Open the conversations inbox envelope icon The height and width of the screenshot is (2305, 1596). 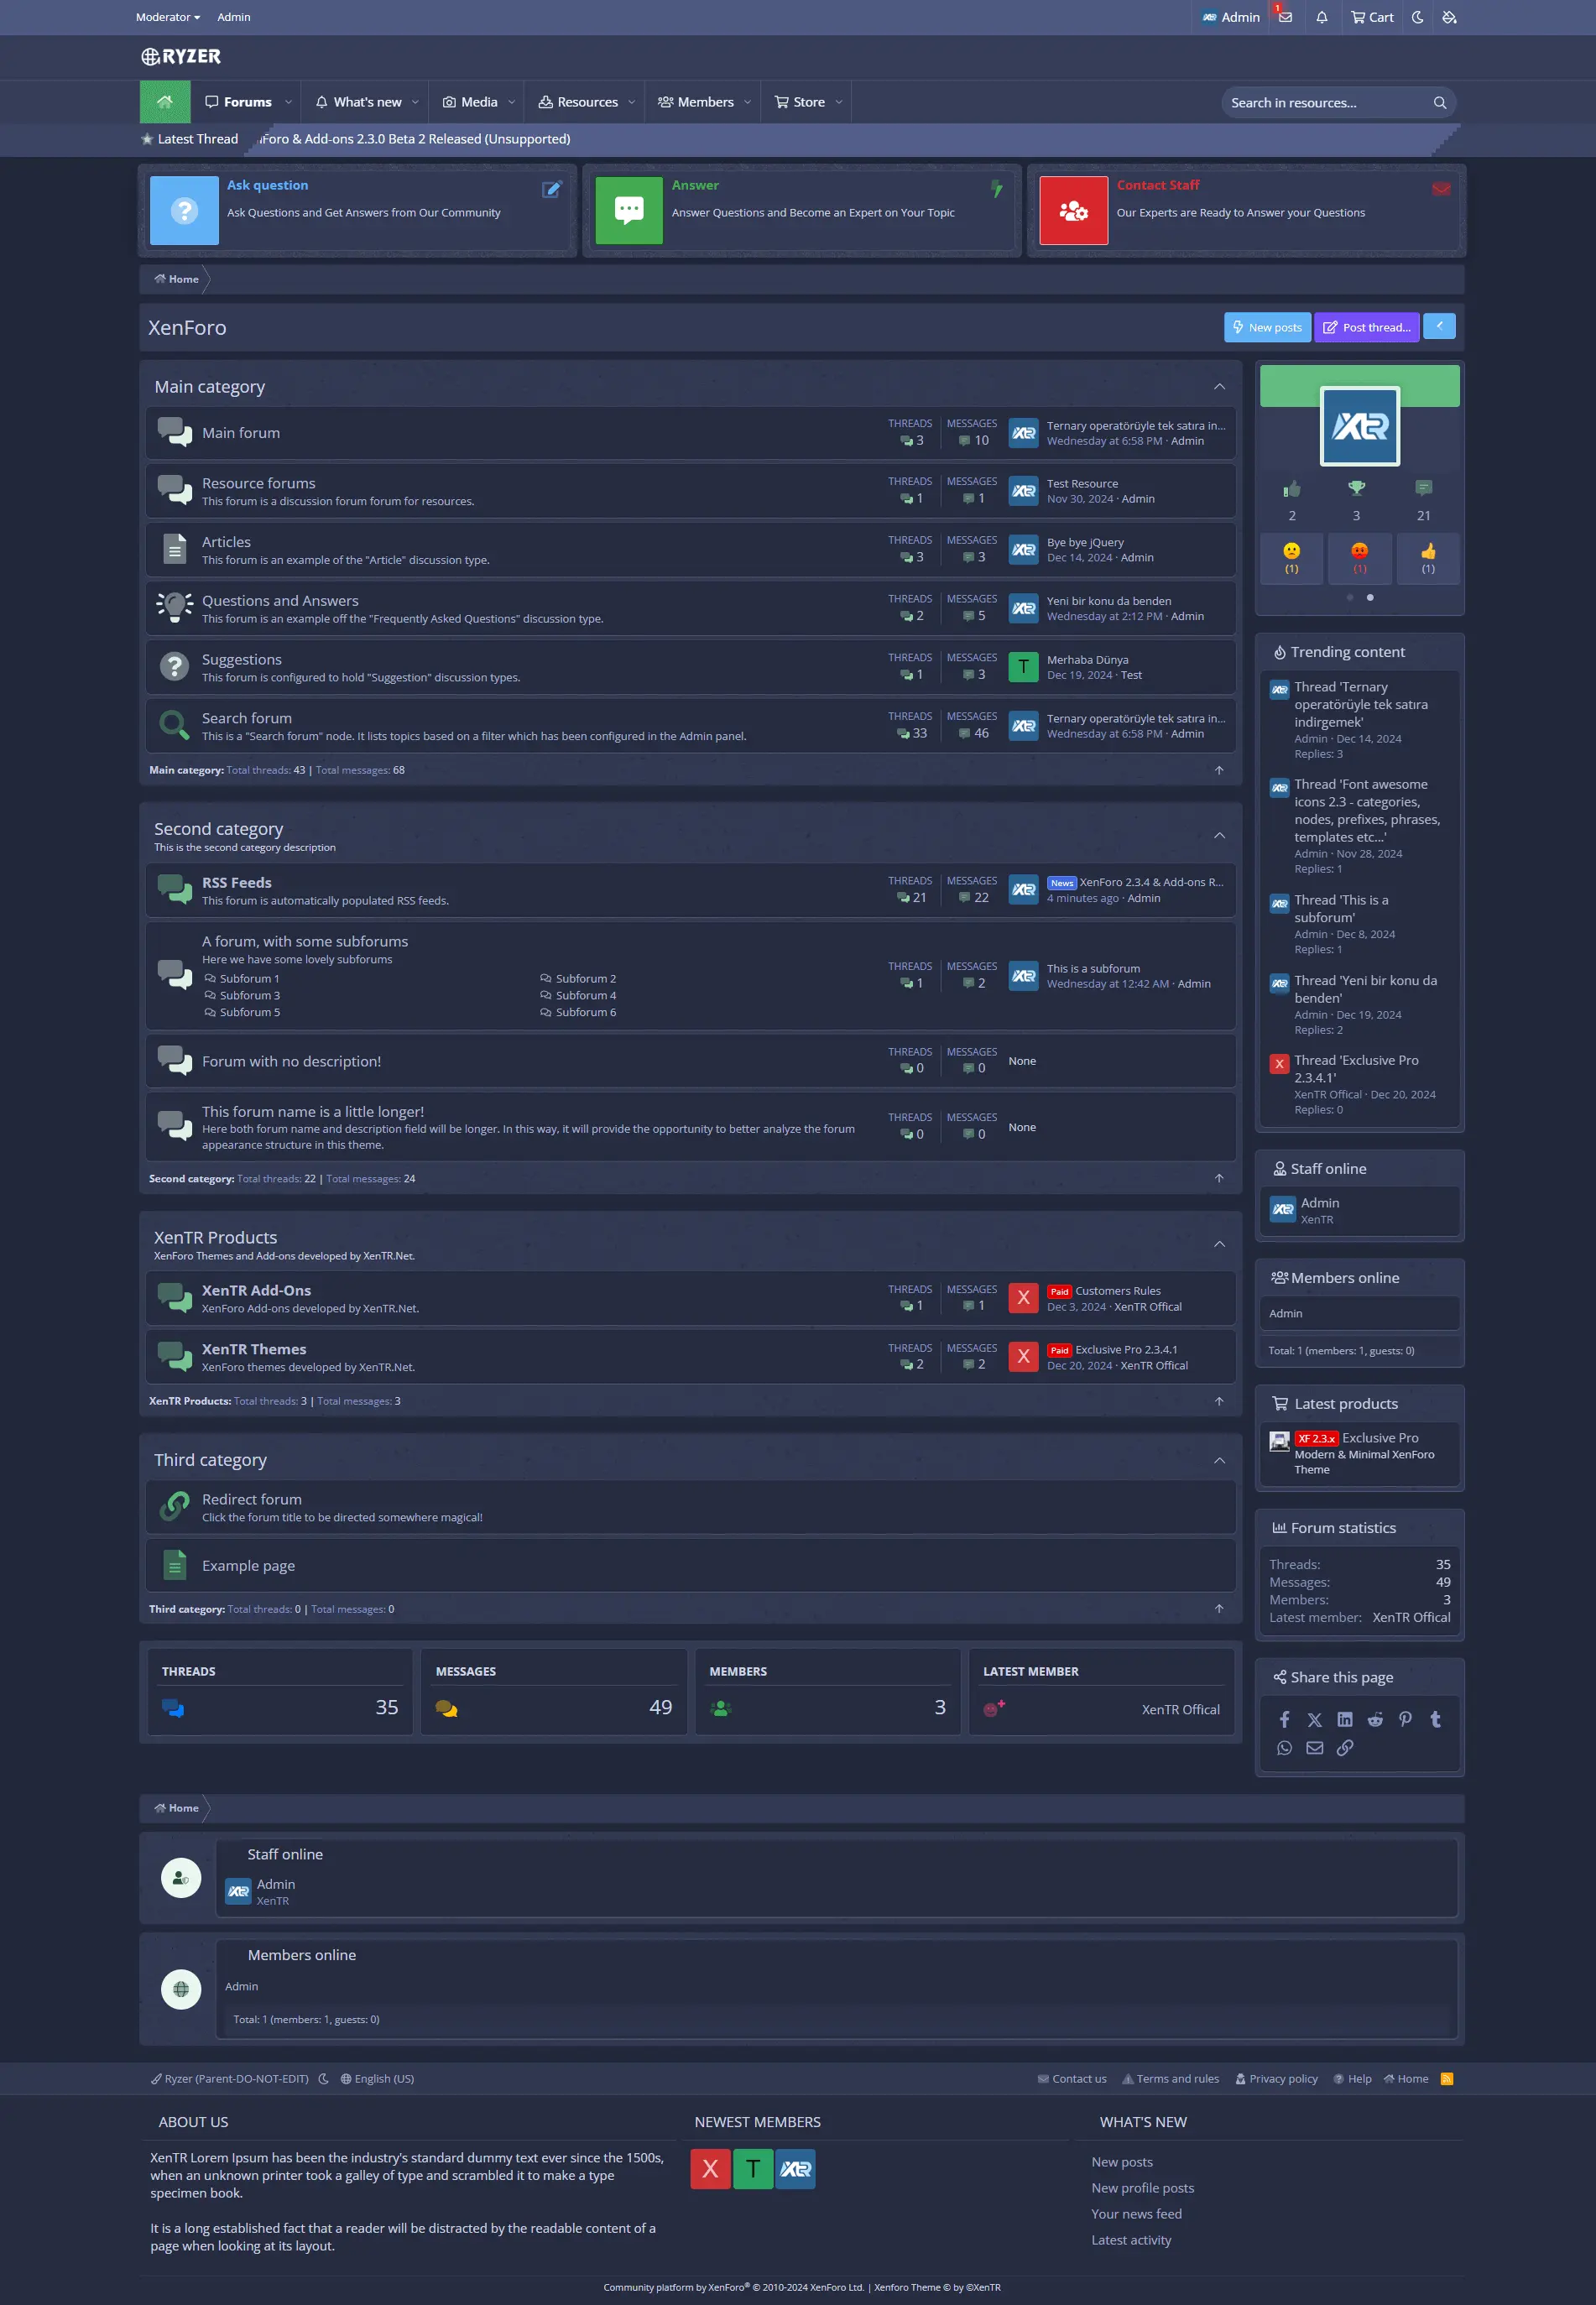point(1285,17)
